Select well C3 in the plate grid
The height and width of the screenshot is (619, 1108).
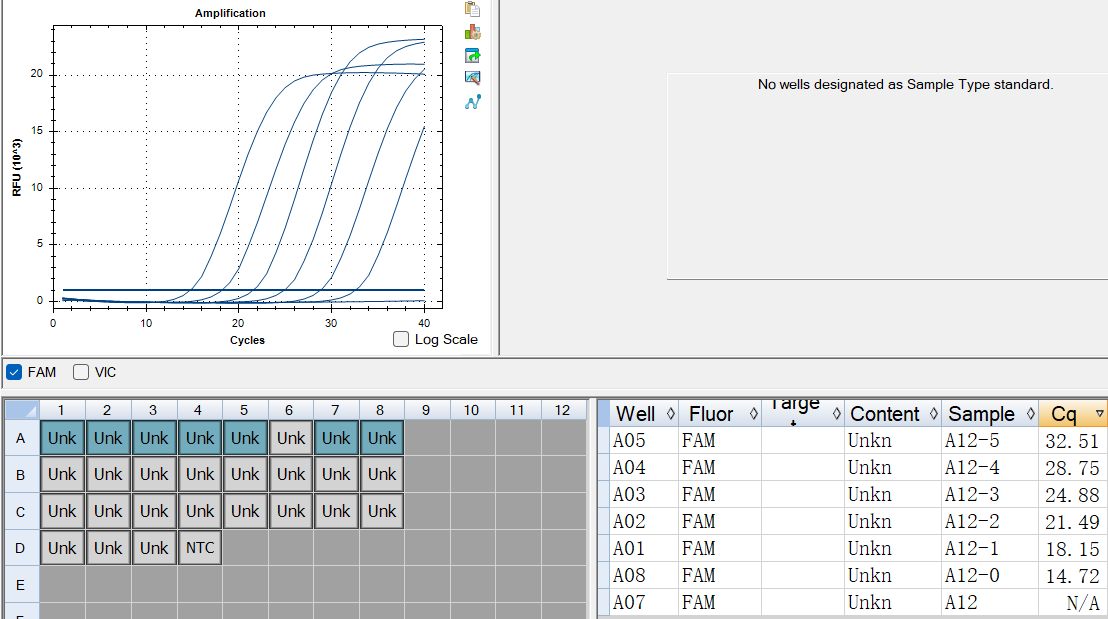point(154,511)
